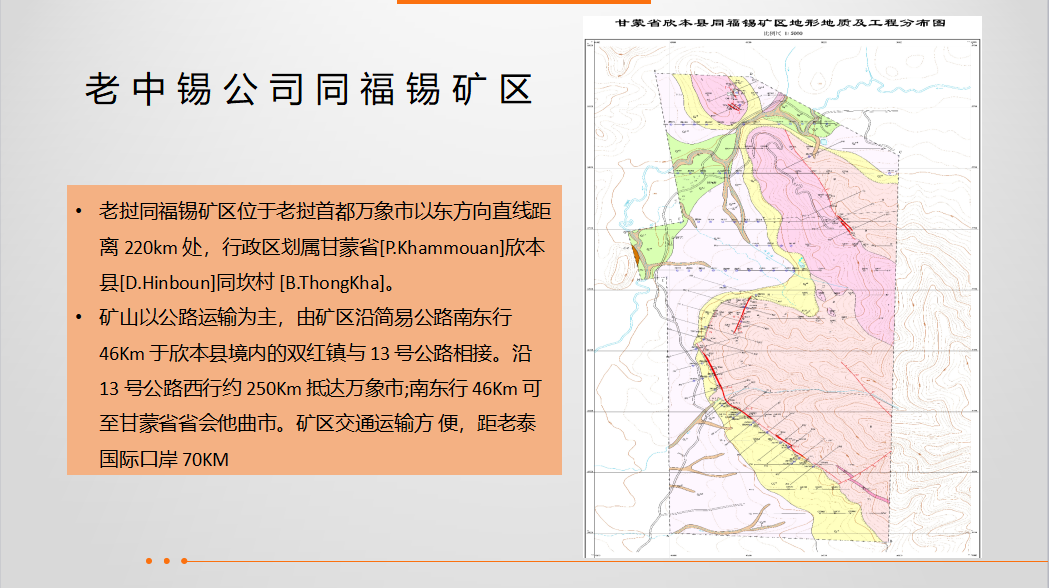Click the middle orange dot at bottom left
1049x588 pixels.
pyautogui.click(x=167, y=561)
